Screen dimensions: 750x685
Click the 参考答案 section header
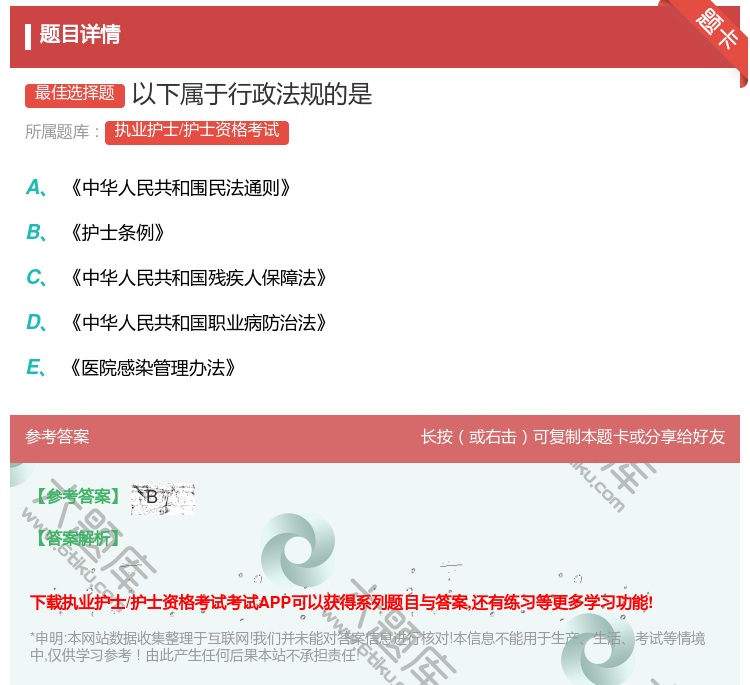[x=57, y=437]
